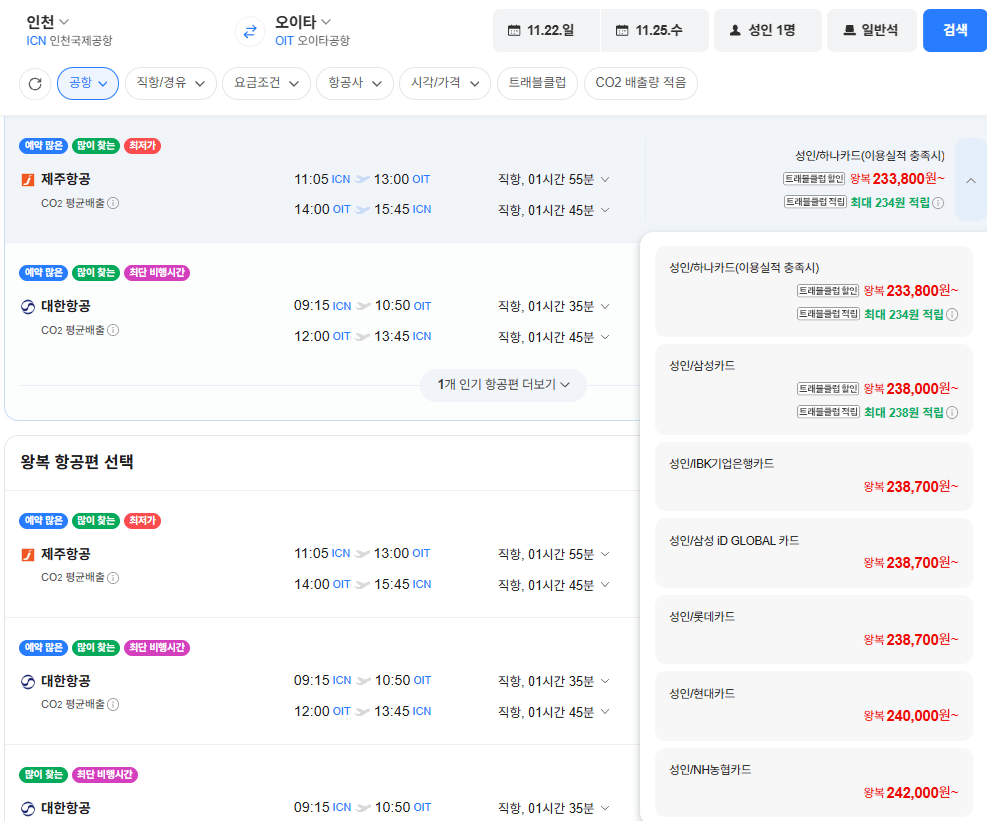
Task: Click OIT 오이타공항 label
Action: pos(312,41)
